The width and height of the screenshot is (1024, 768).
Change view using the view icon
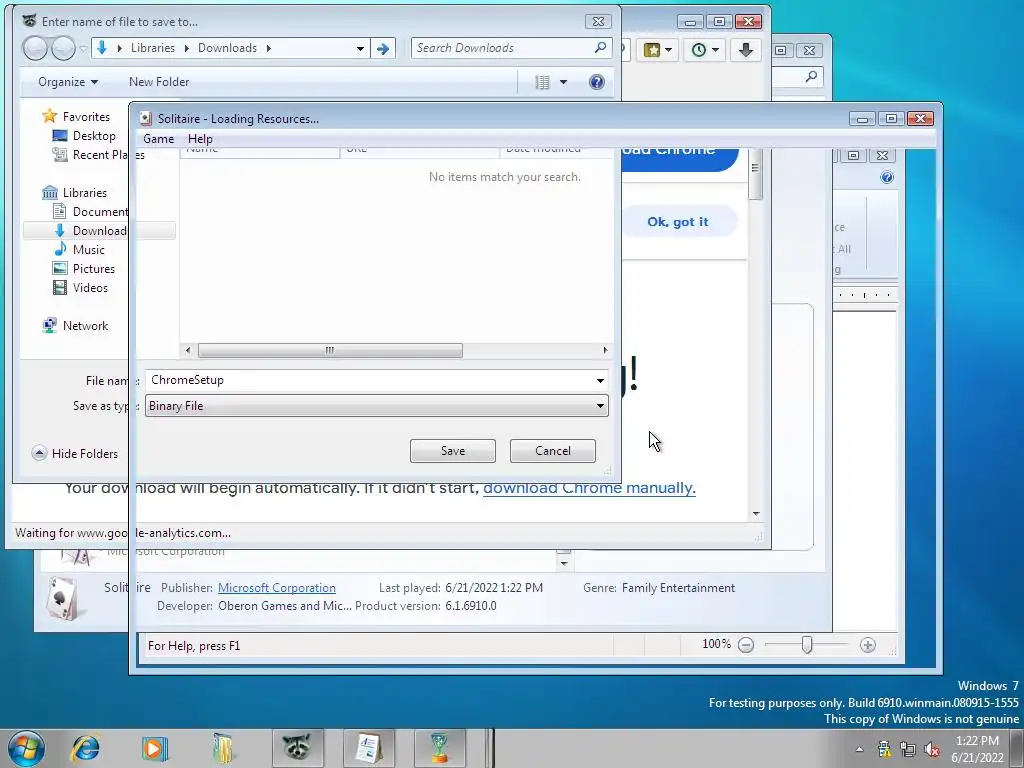(x=542, y=82)
